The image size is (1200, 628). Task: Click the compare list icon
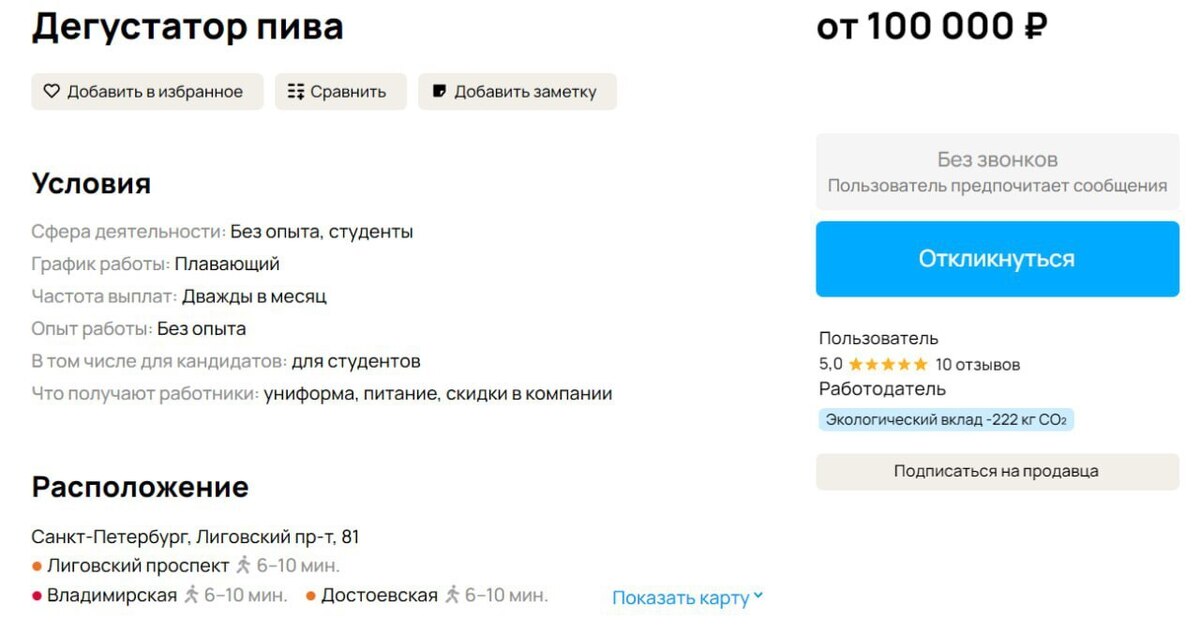pos(295,91)
